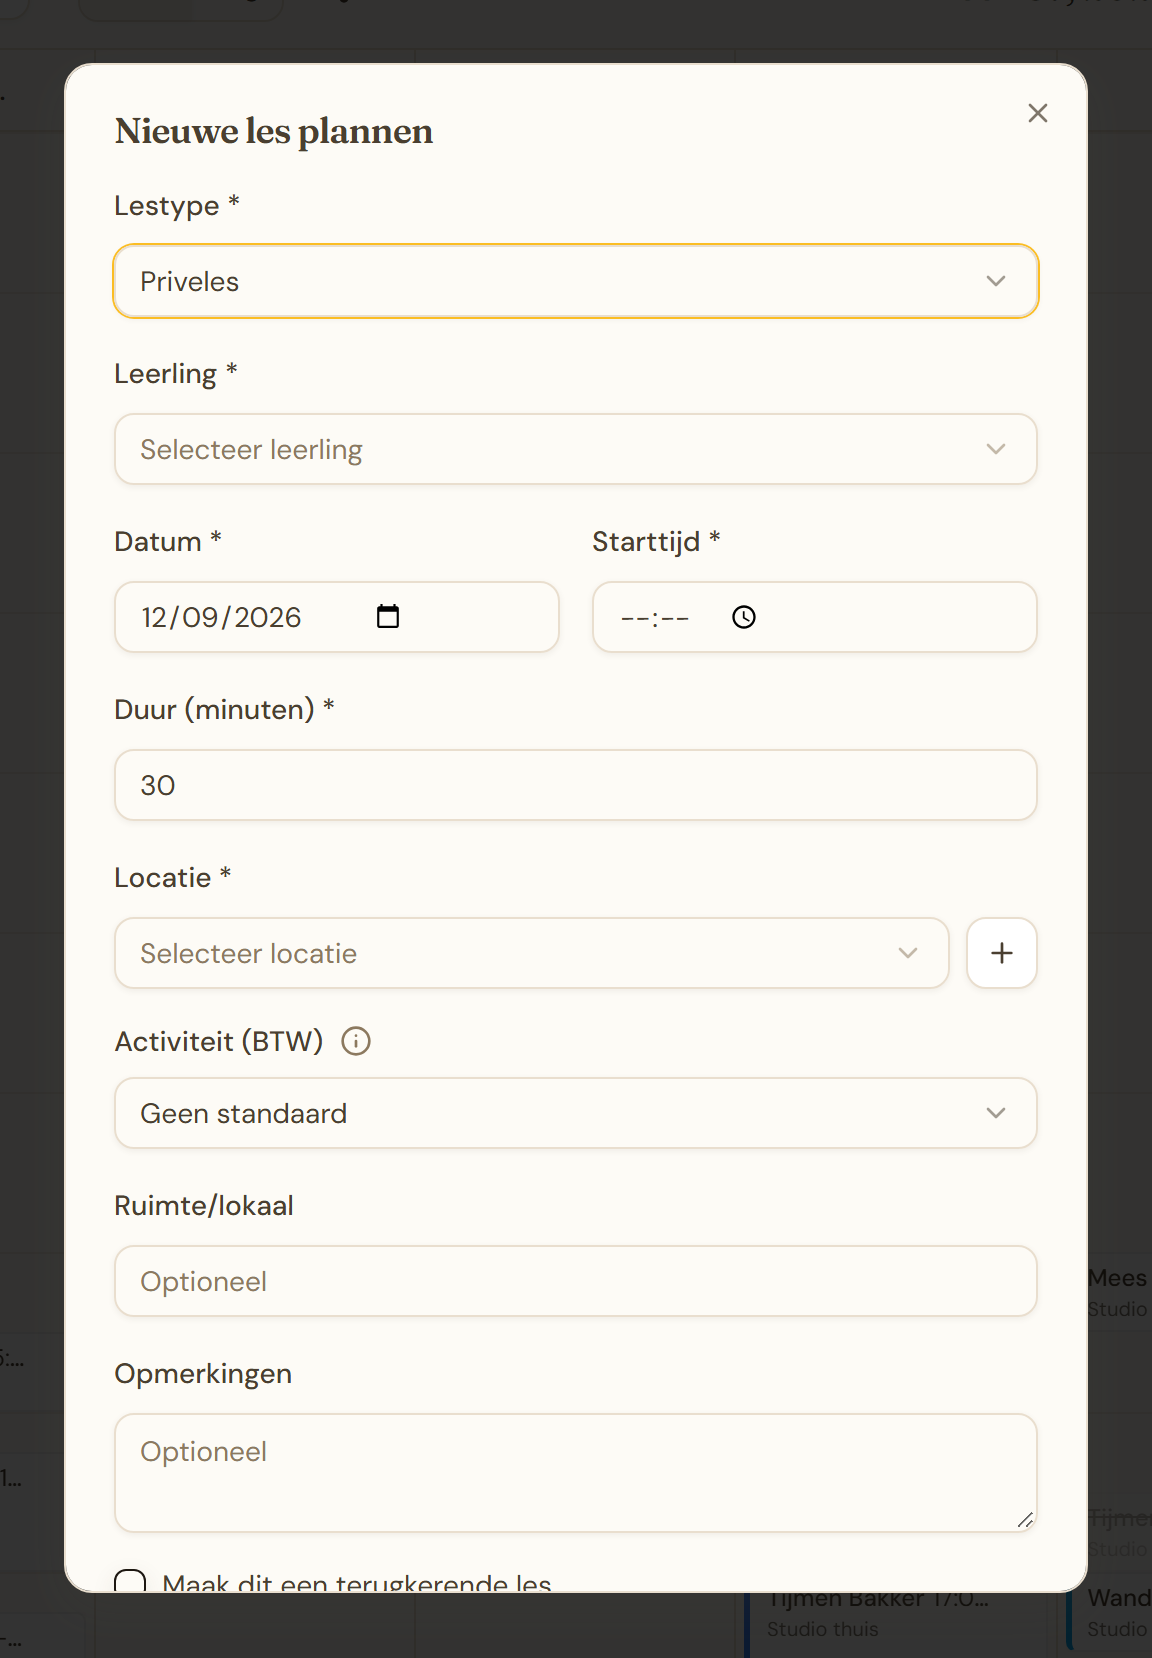The height and width of the screenshot is (1658, 1152).
Task: Focus the Starttijd time field
Action: pyautogui.click(x=815, y=617)
